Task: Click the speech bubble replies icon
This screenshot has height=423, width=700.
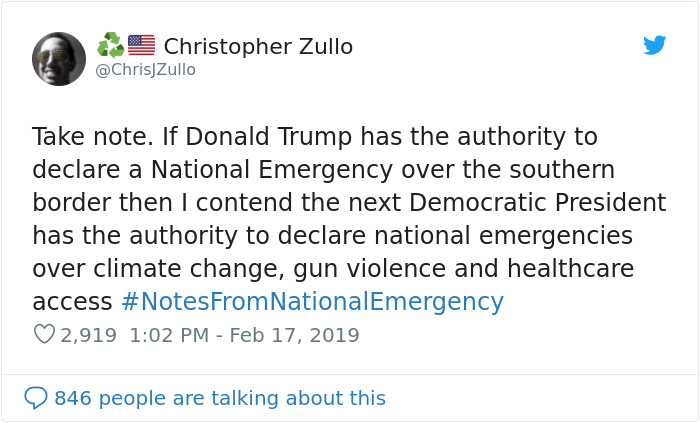Action: [36, 398]
